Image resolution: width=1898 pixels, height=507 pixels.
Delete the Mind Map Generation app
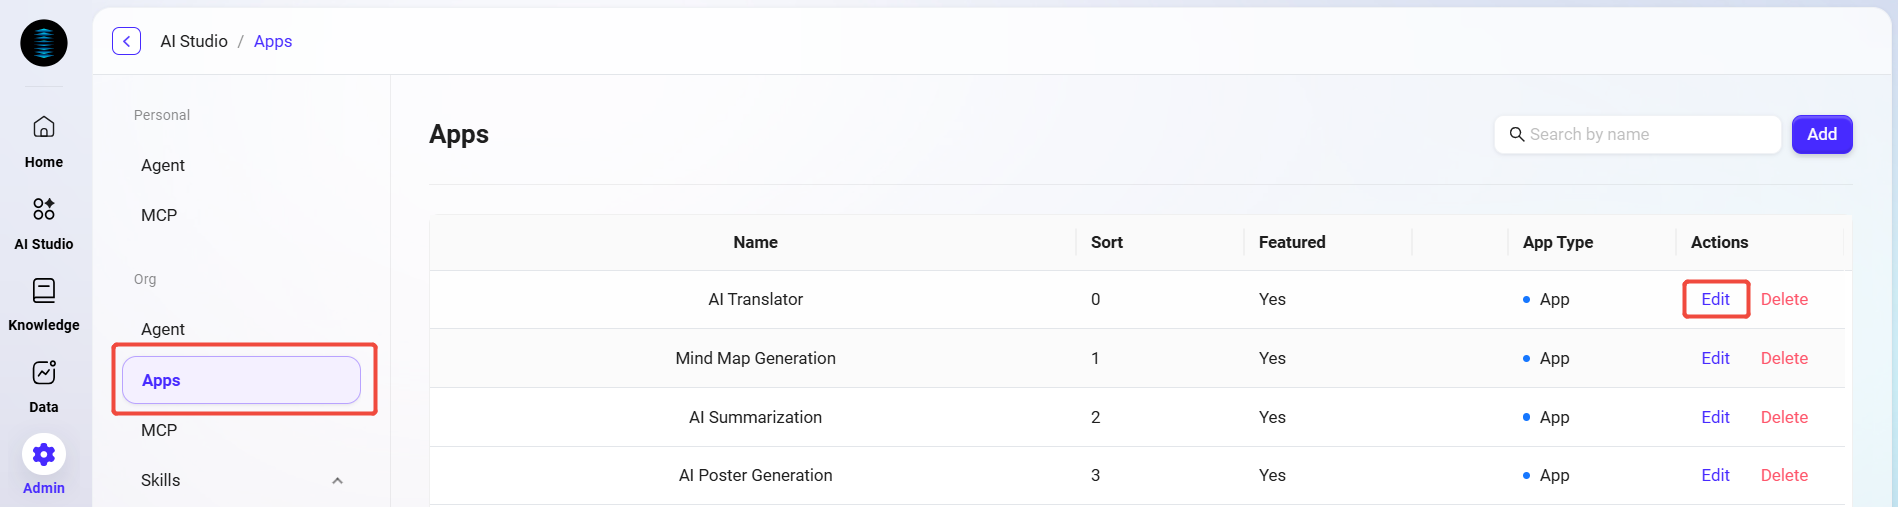[x=1784, y=358]
